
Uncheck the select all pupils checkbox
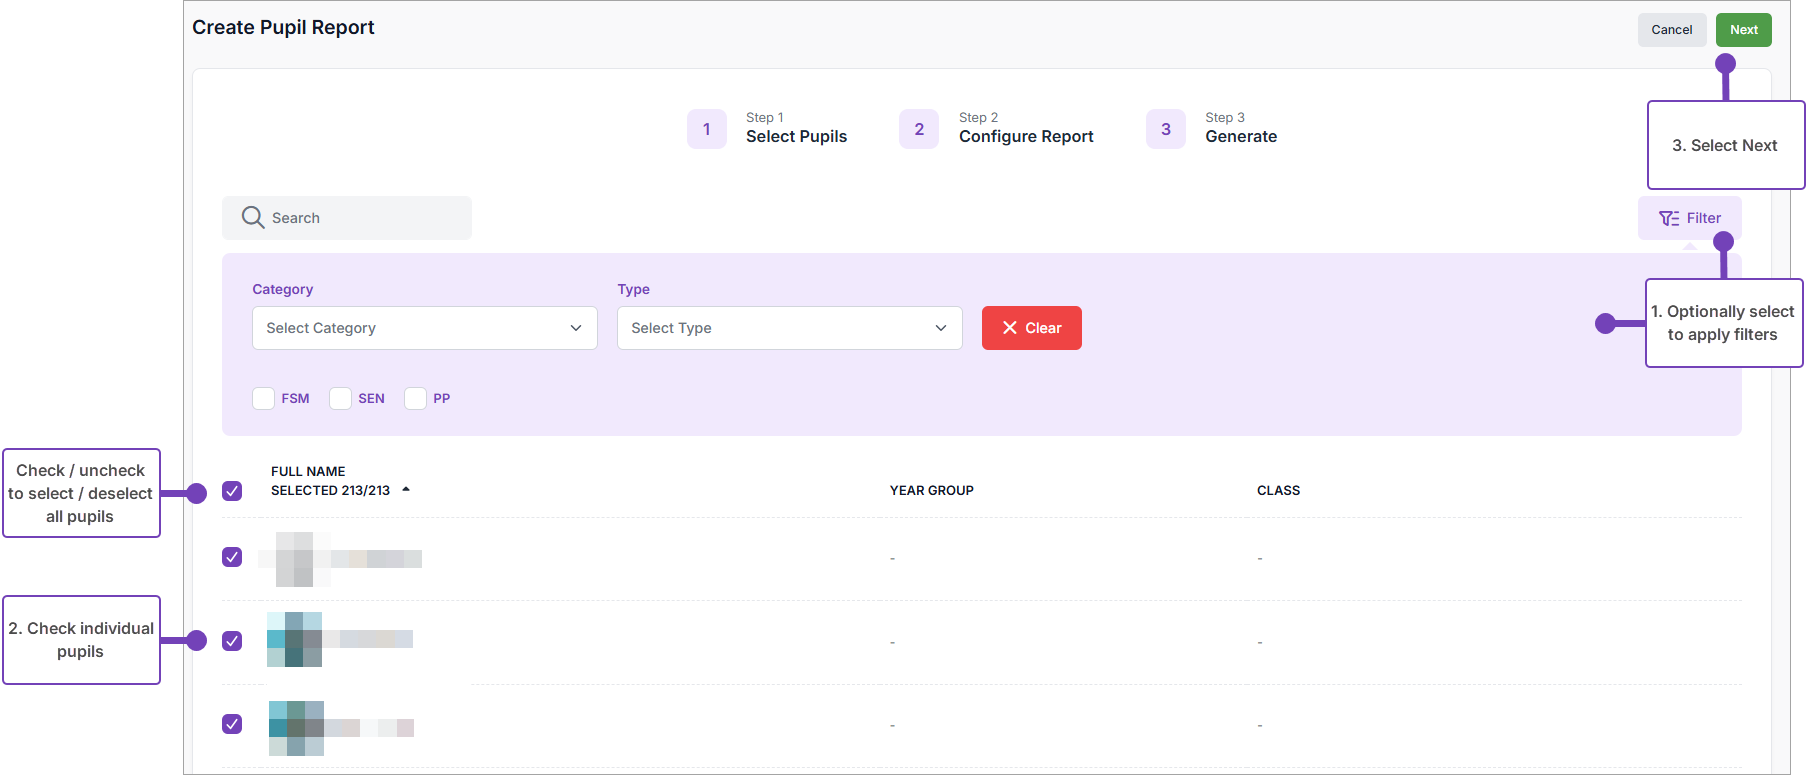click(x=232, y=491)
